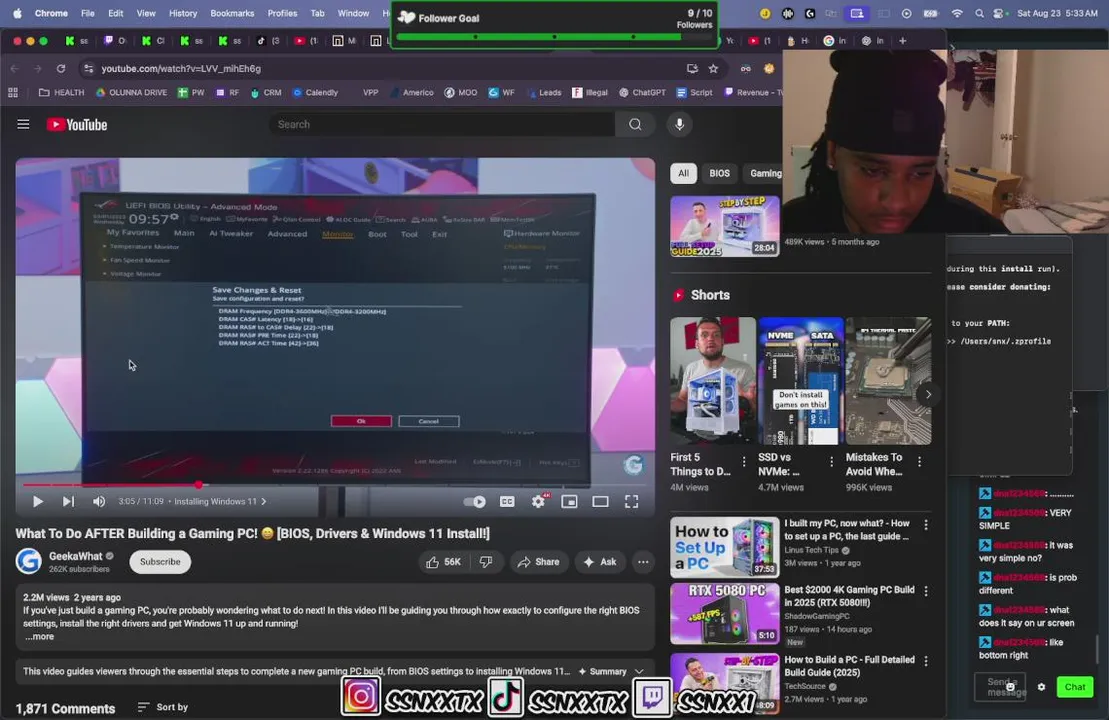Go back in Chrome

[x=15, y=69]
